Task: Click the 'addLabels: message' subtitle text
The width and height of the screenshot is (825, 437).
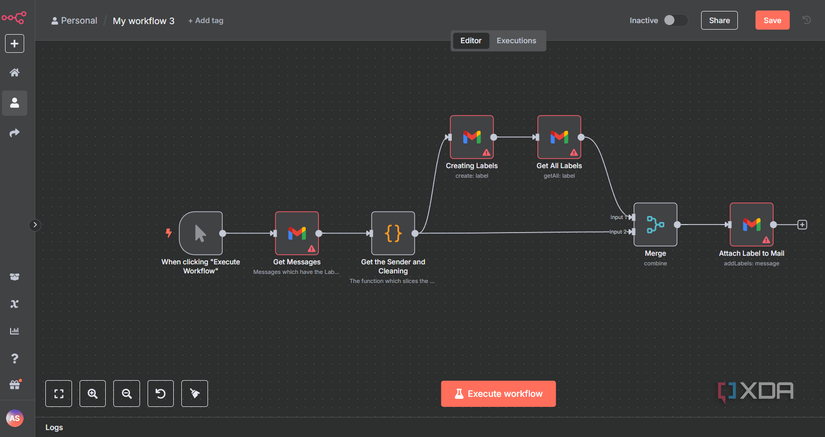Action: coord(751,263)
